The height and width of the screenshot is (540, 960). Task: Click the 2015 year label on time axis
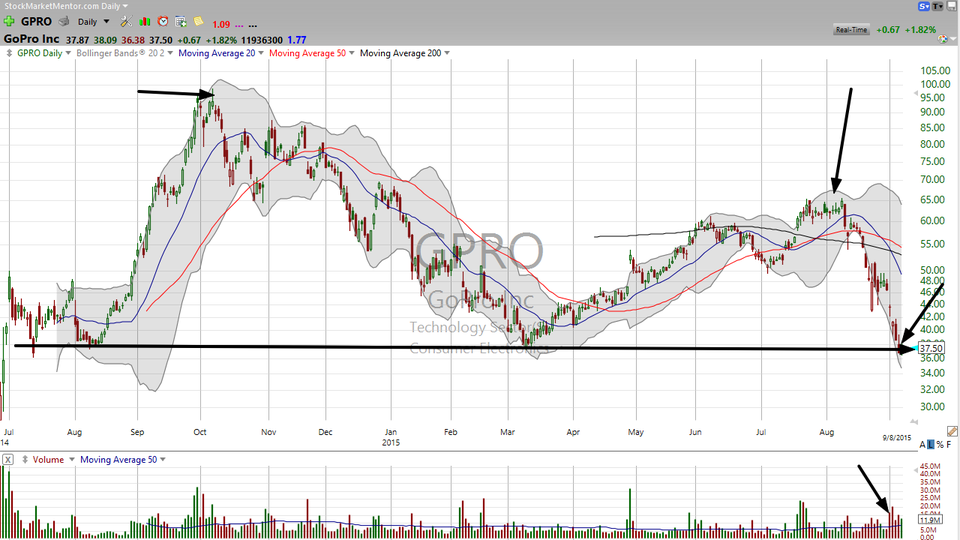tap(391, 442)
